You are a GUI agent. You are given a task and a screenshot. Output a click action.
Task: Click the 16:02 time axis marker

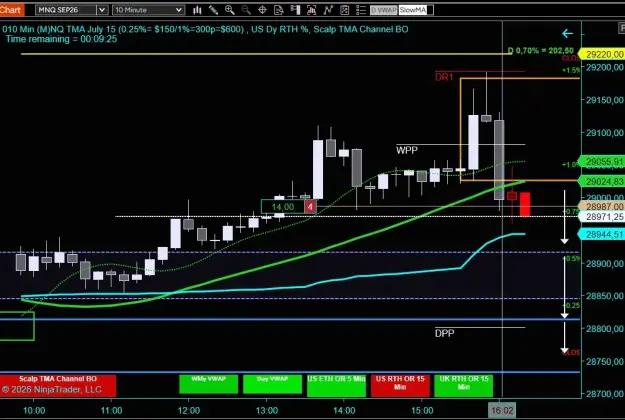pyautogui.click(x=502, y=410)
